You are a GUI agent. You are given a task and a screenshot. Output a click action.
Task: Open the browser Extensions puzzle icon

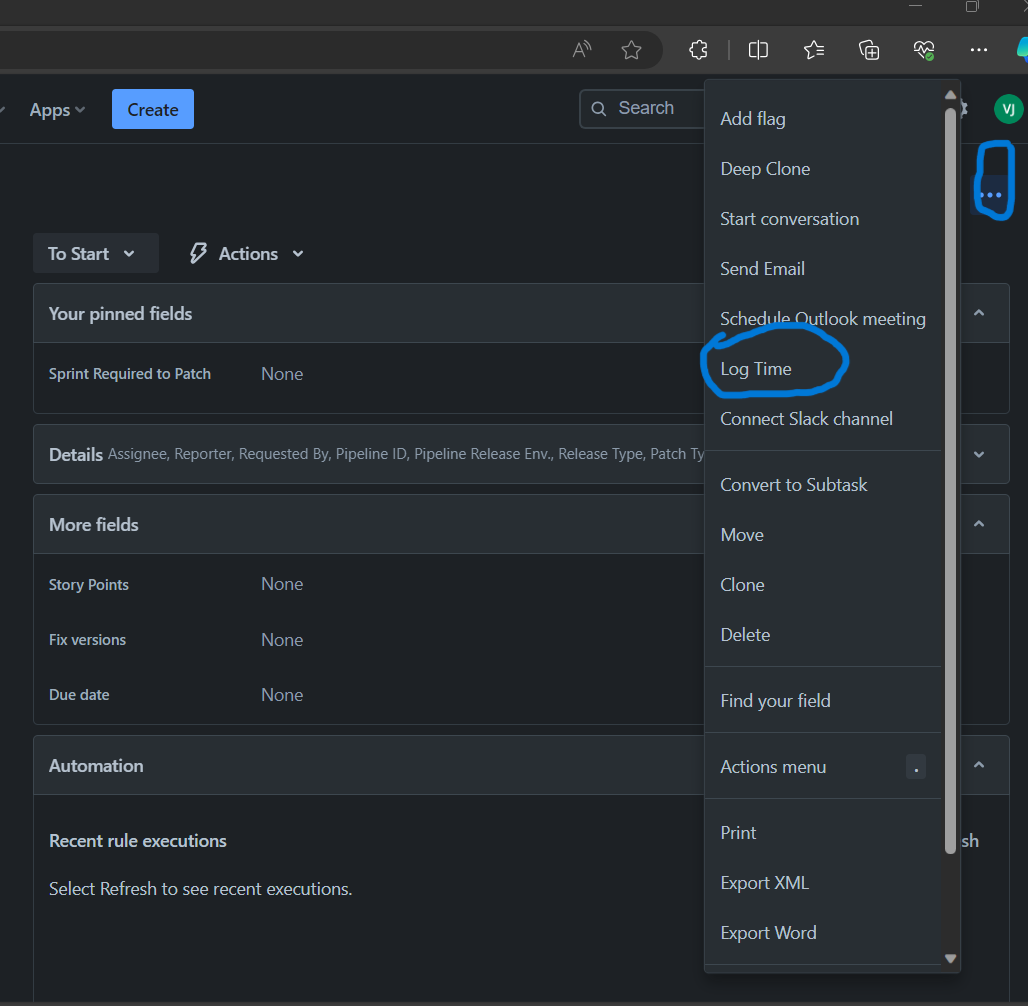[x=698, y=50]
